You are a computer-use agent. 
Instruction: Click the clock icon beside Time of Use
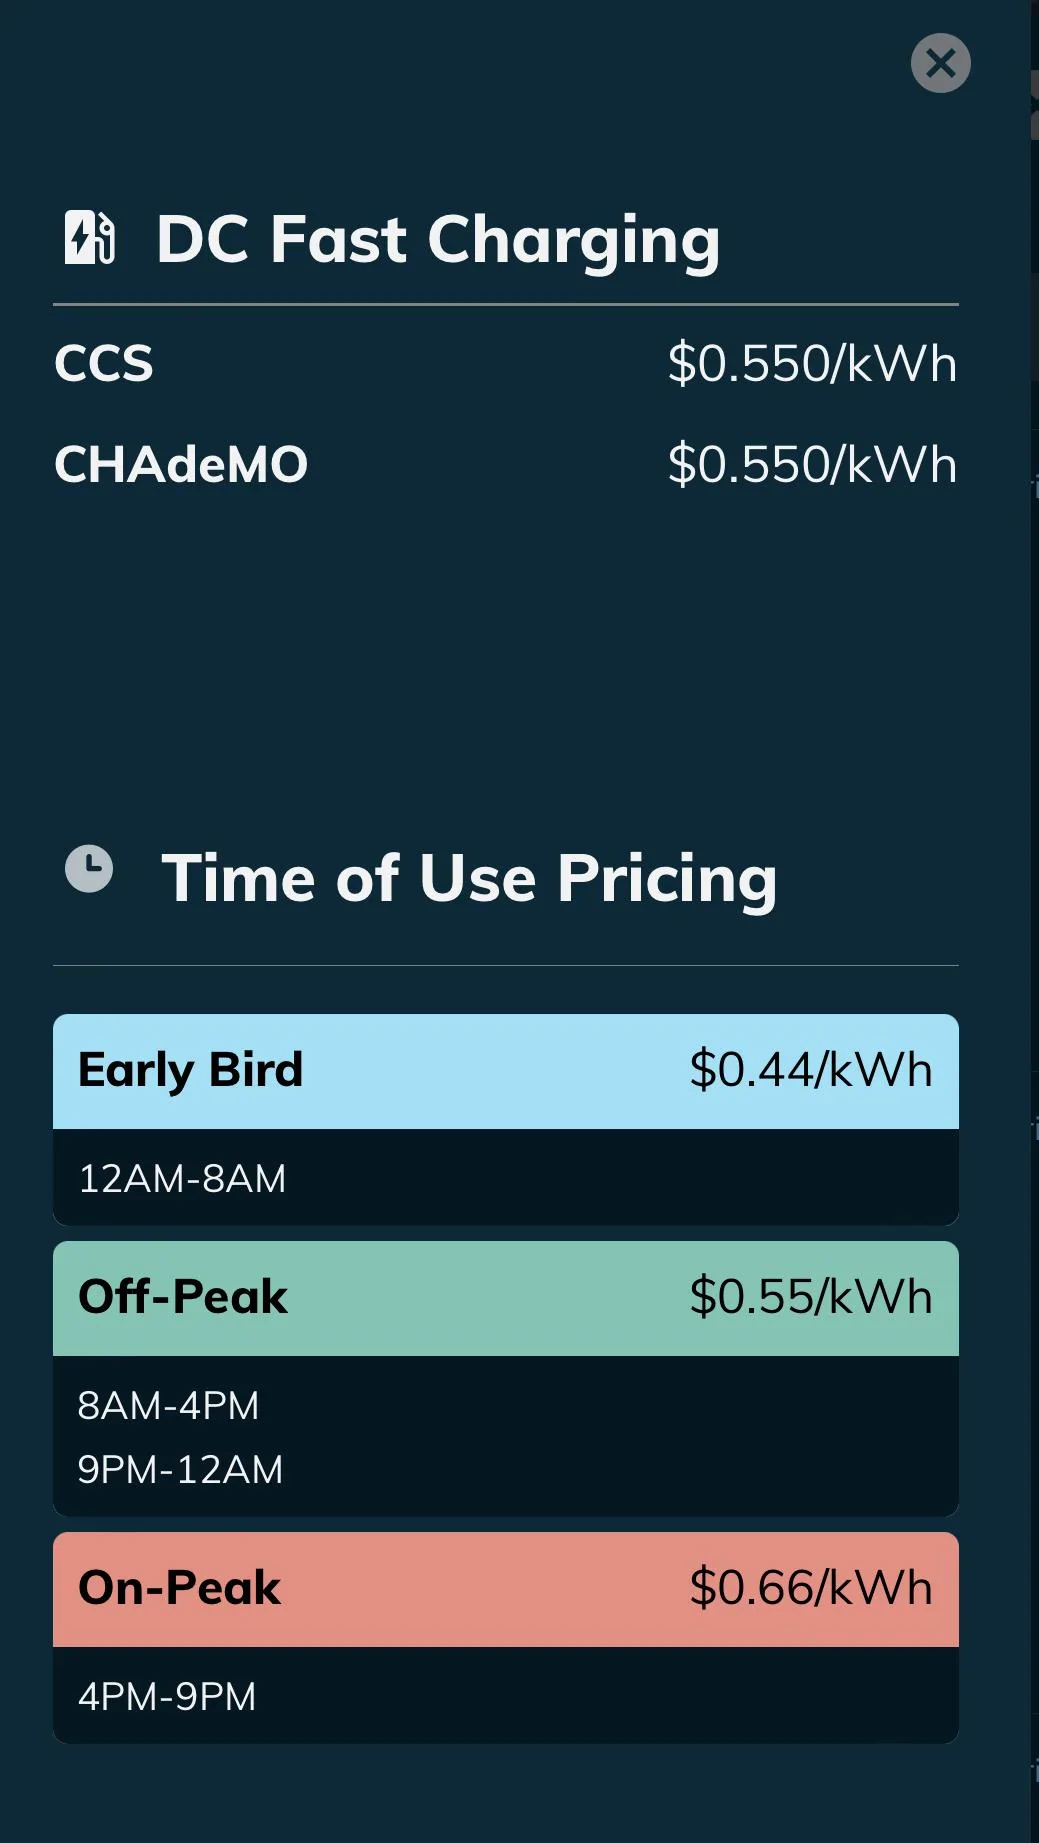89,868
